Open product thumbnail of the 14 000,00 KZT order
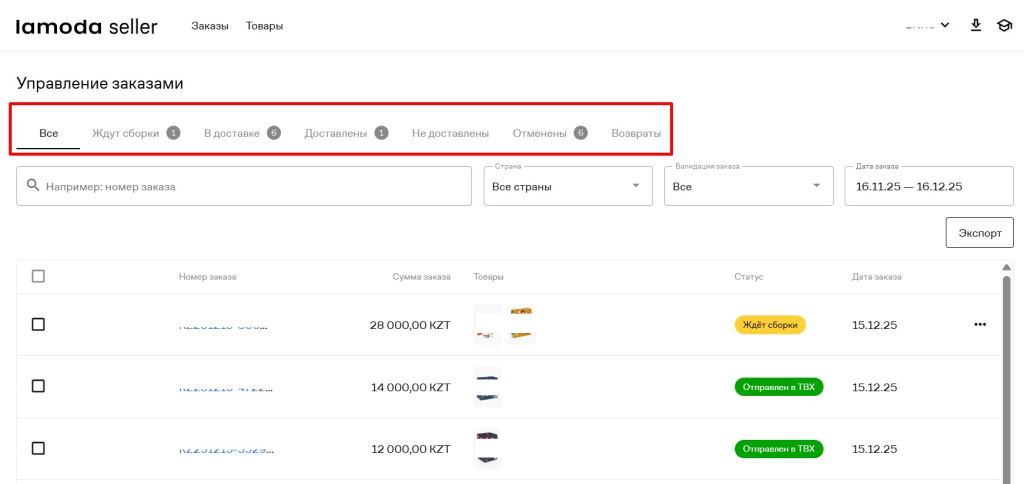Viewport: 1024px width, 484px height. pos(487,387)
